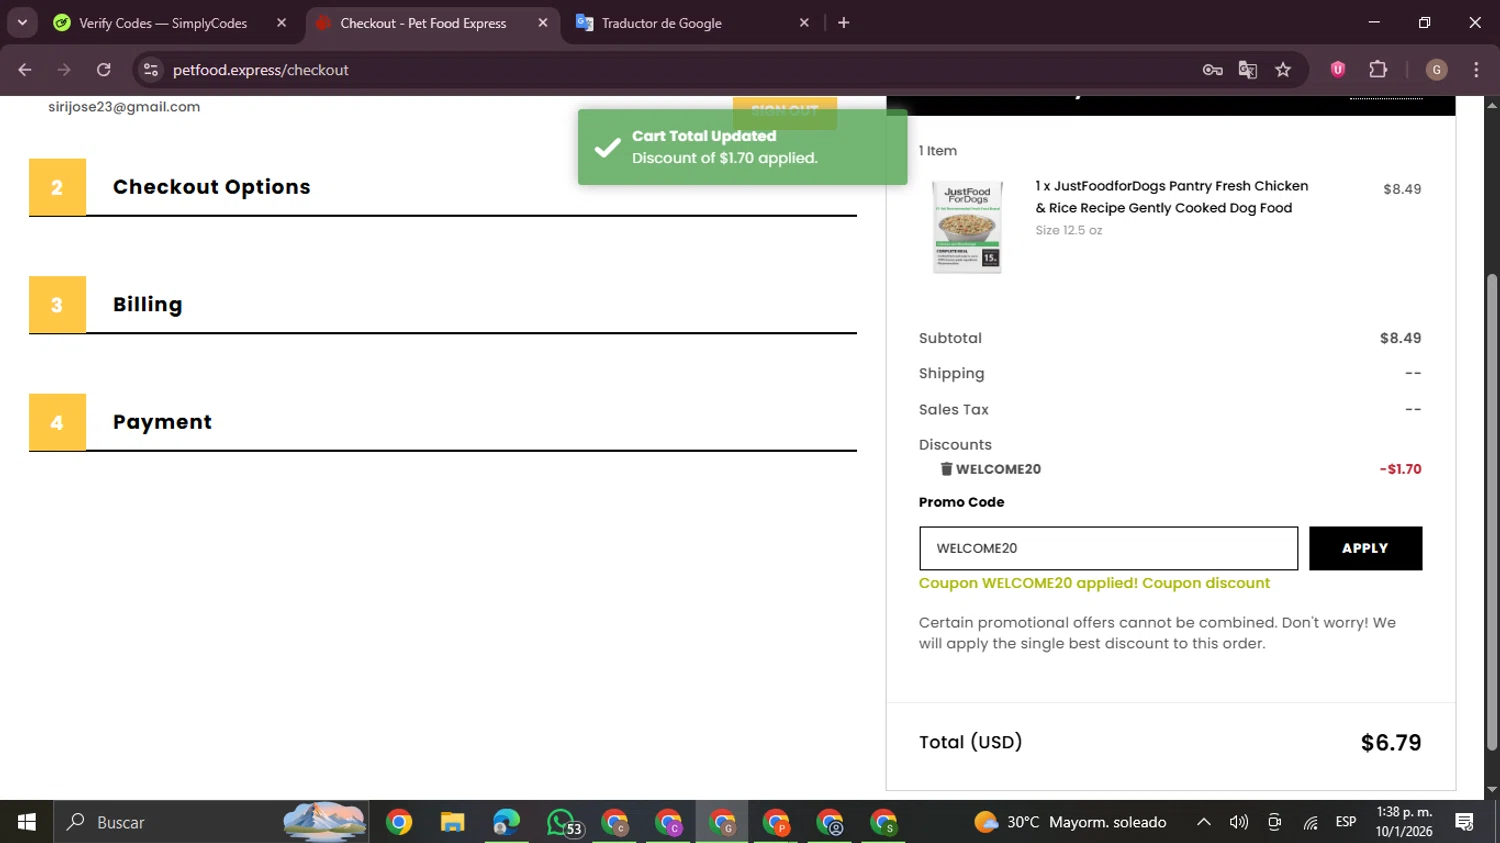Open Microsoft Edge from the taskbar
This screenshot has height=843, width=1500.
coord(506,822)
